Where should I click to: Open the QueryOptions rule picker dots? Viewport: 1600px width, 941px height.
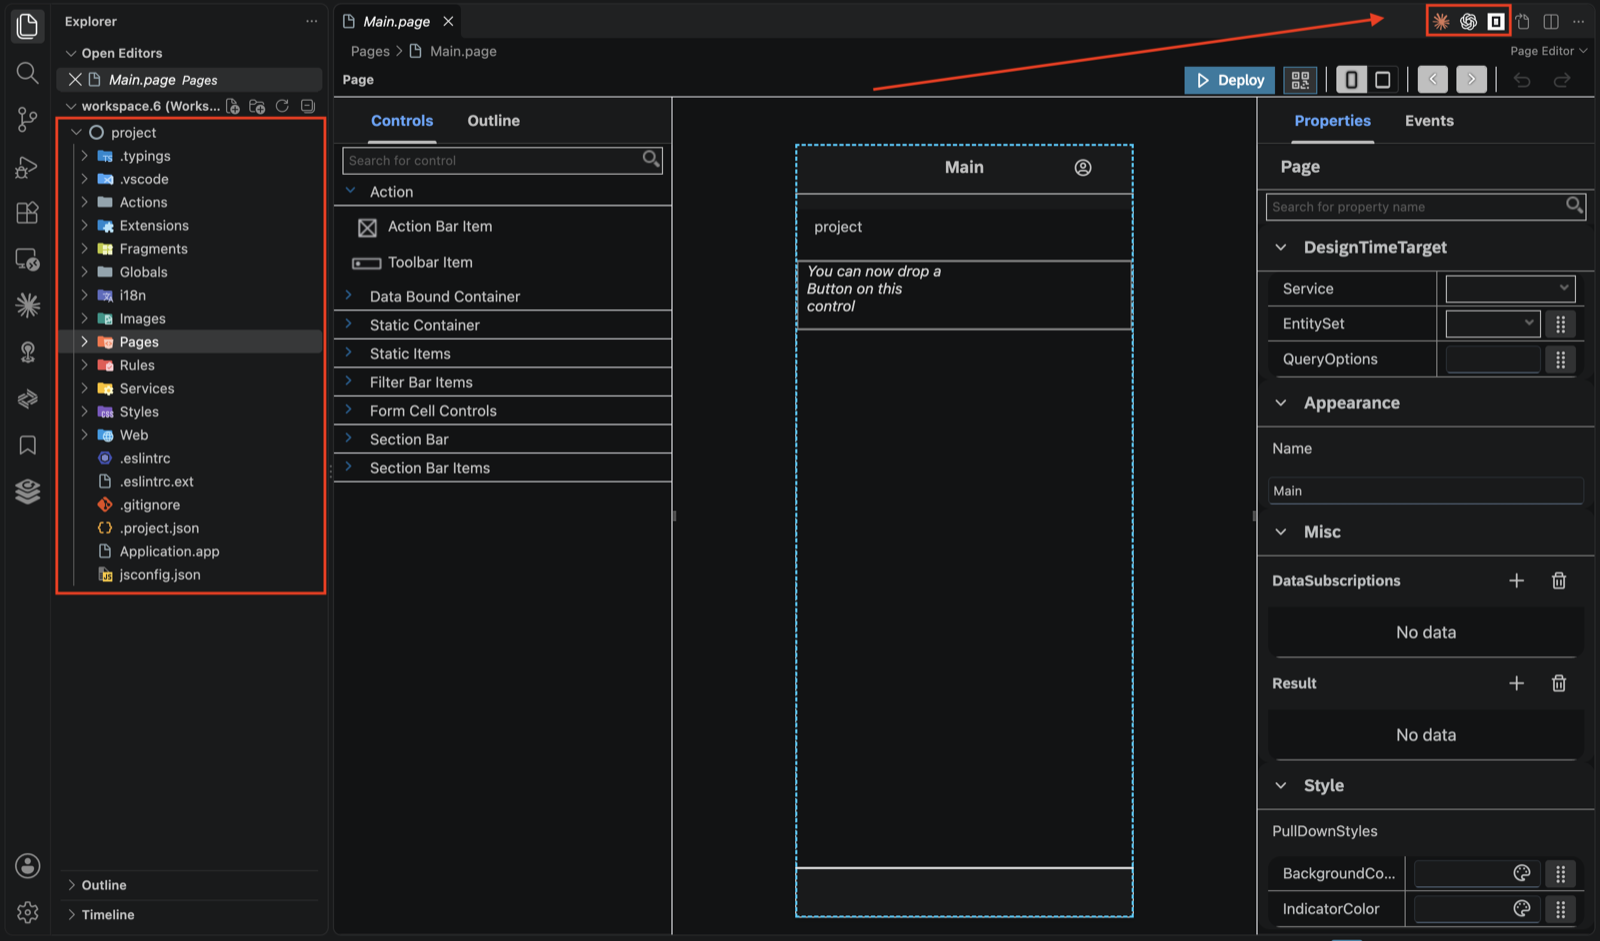1560,359
